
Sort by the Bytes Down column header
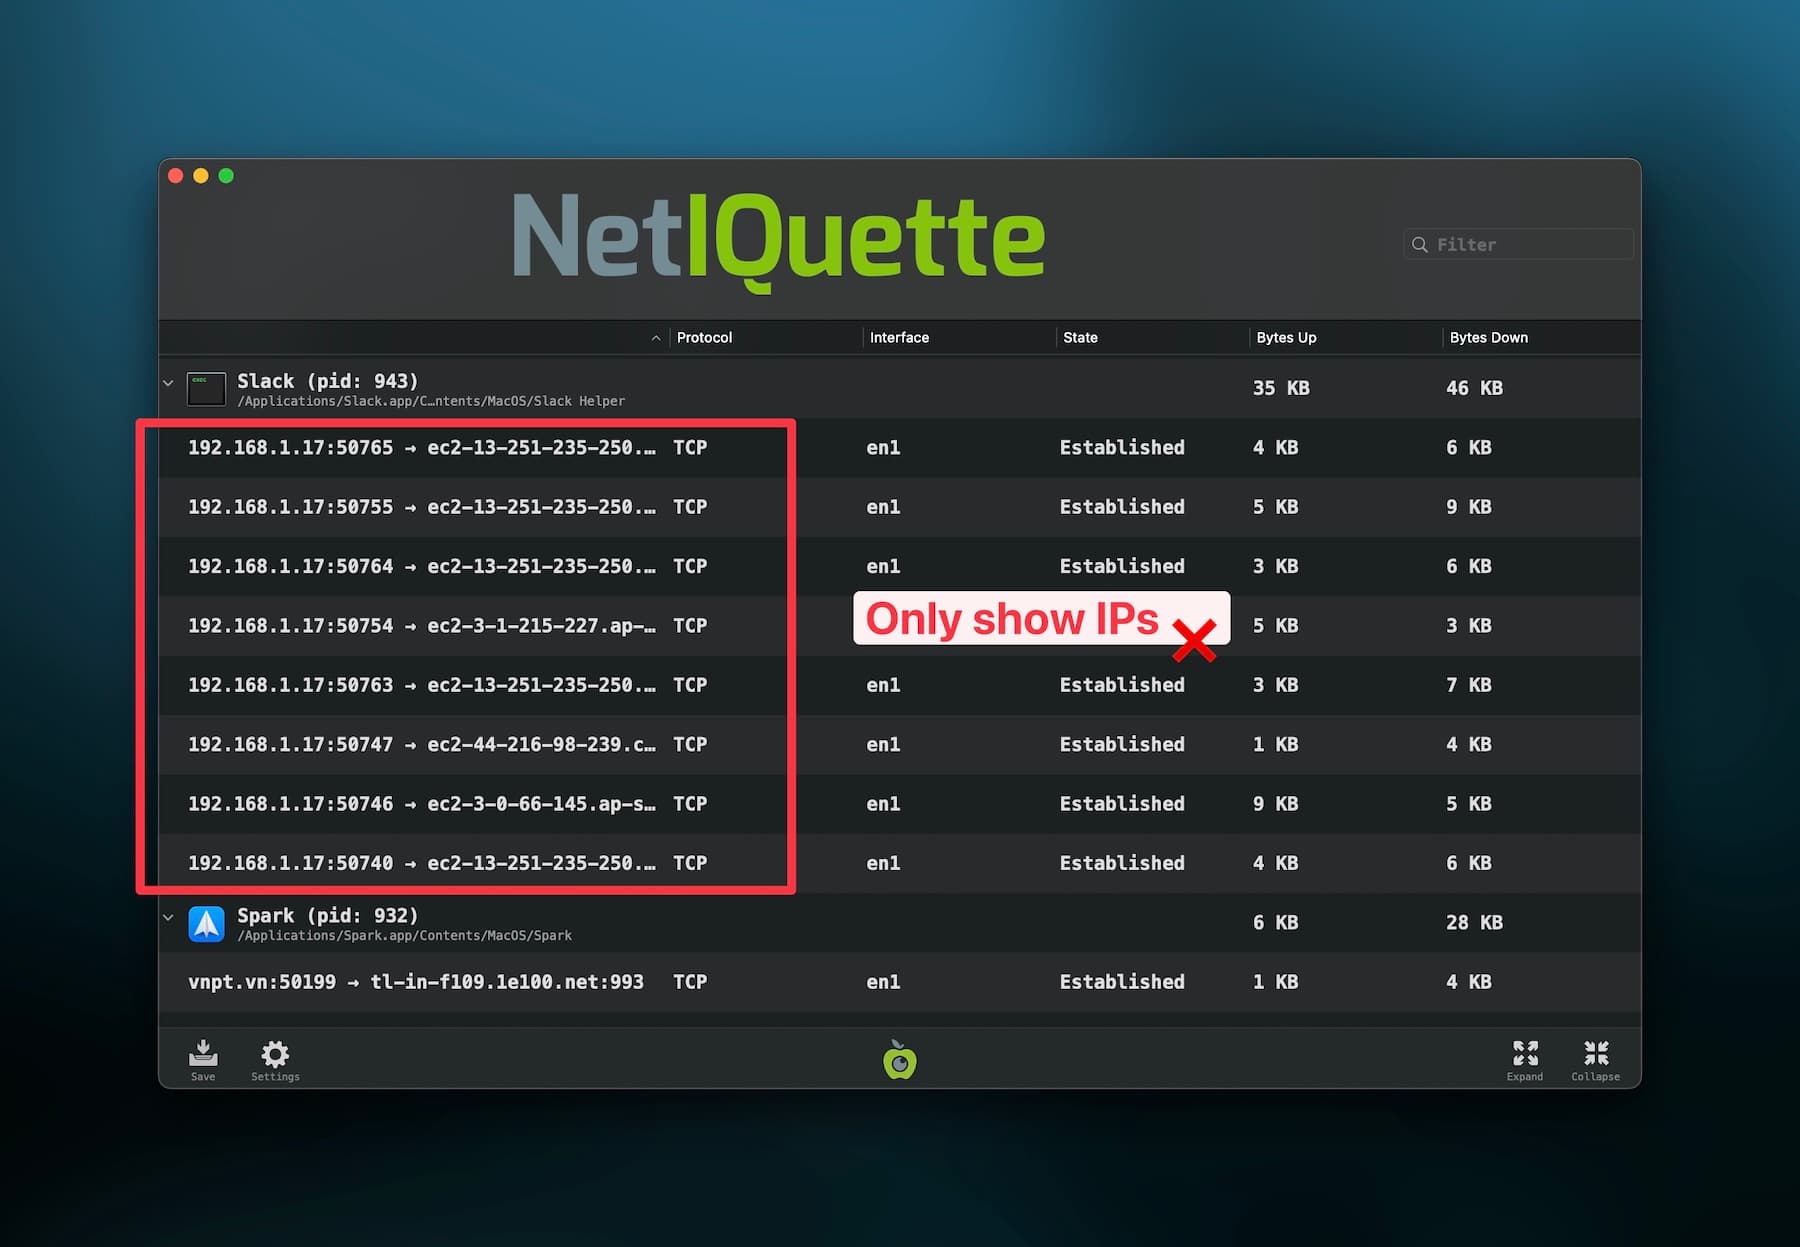pyautogui.click(x=1488, y=338)
